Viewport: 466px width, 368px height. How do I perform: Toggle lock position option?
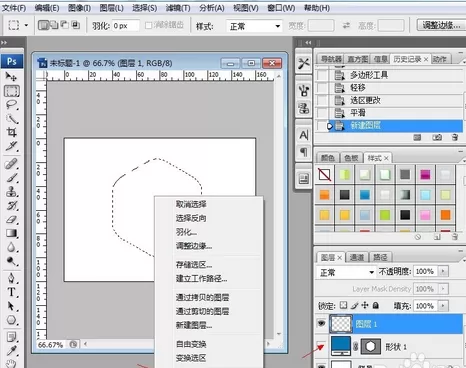click(365, 305)
